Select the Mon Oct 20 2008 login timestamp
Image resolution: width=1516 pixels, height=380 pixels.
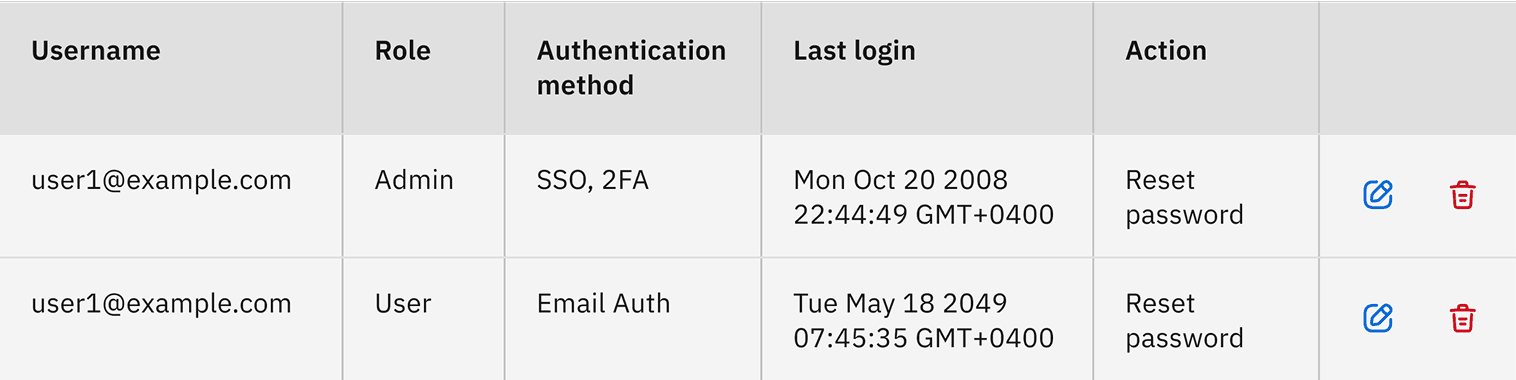pyautogui.click(x=924, y=197)
